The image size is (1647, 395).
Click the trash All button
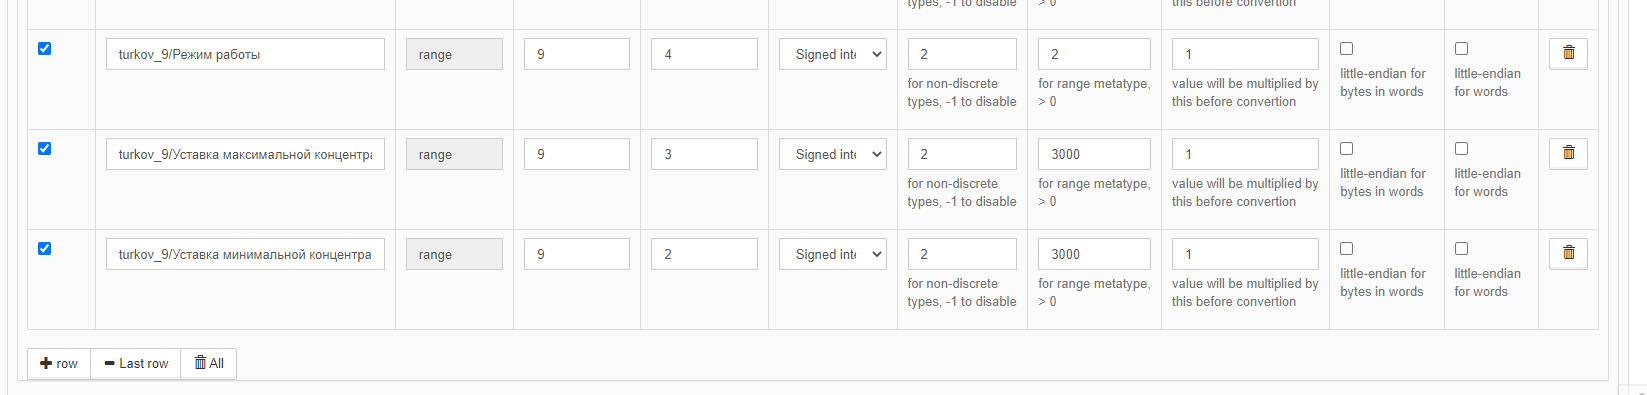(x=208, y=363)
